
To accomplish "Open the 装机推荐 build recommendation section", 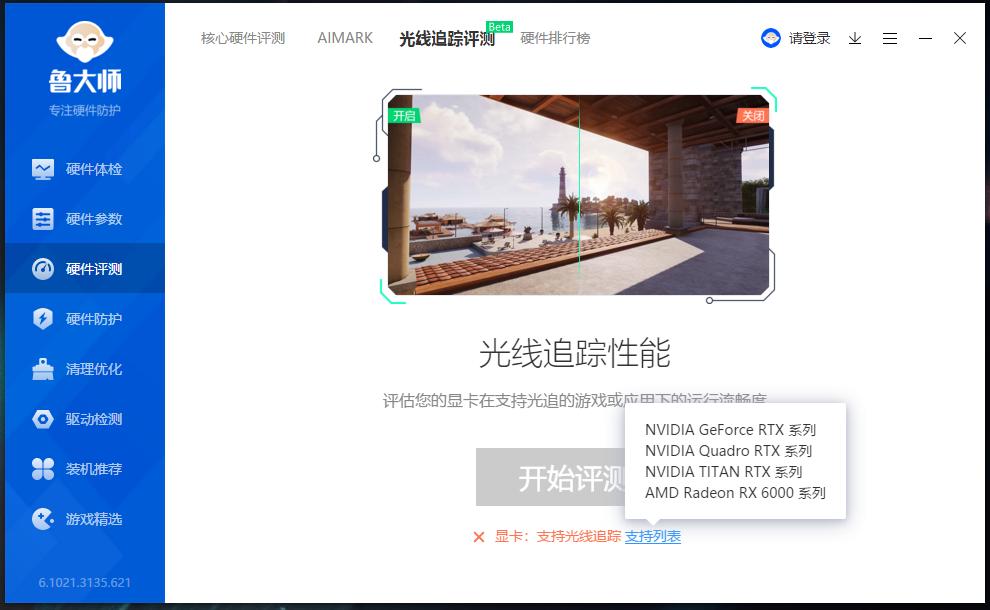I will (x=84, y=468).
